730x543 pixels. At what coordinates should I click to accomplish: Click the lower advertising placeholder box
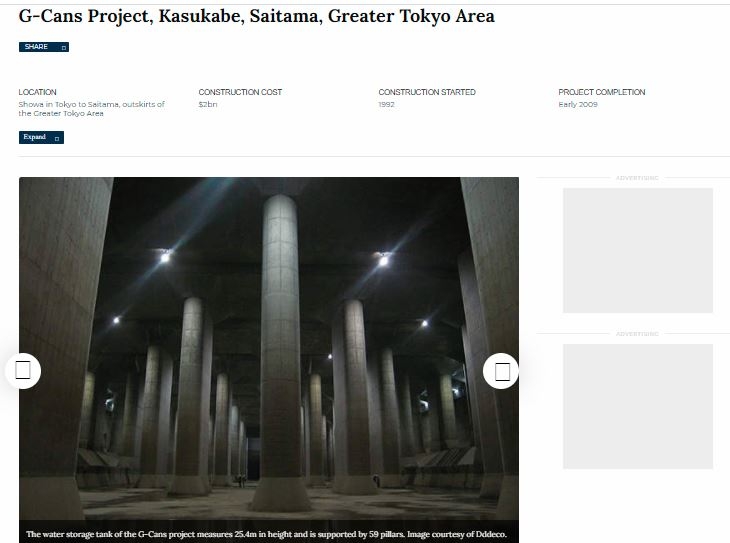click(x=638, y=407)
